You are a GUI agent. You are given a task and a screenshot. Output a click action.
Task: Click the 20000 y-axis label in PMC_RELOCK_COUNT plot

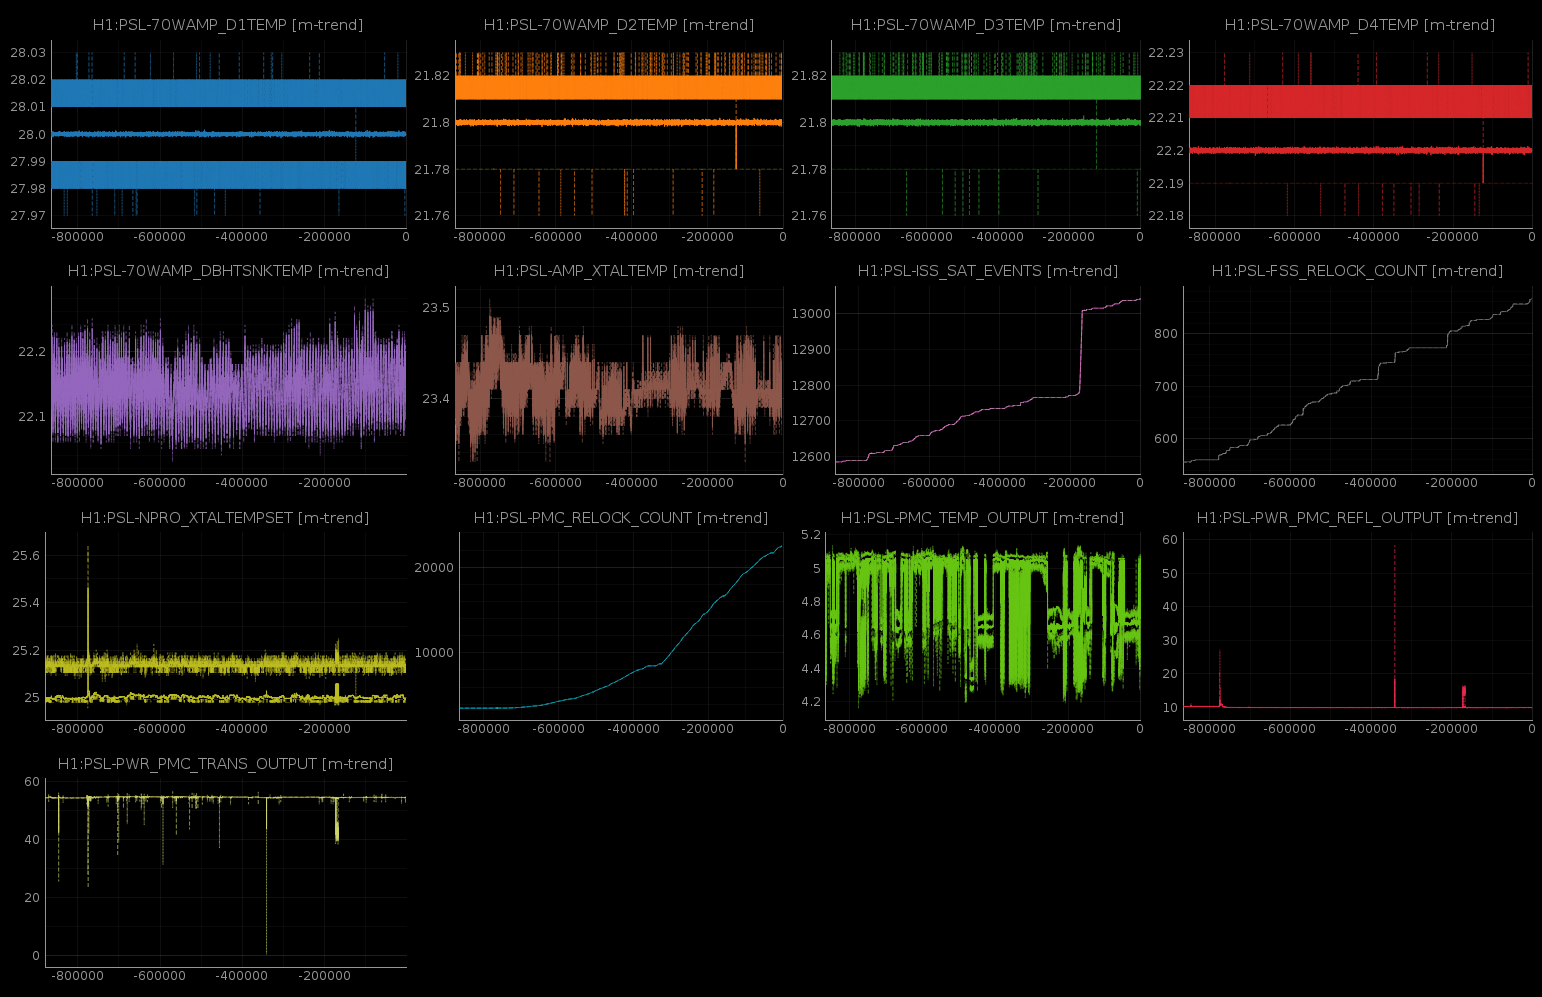[x=434, y=568]
